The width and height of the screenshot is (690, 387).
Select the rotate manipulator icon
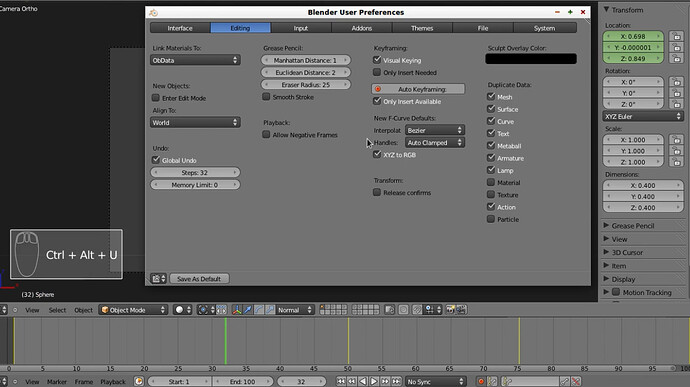pos(259,310)
